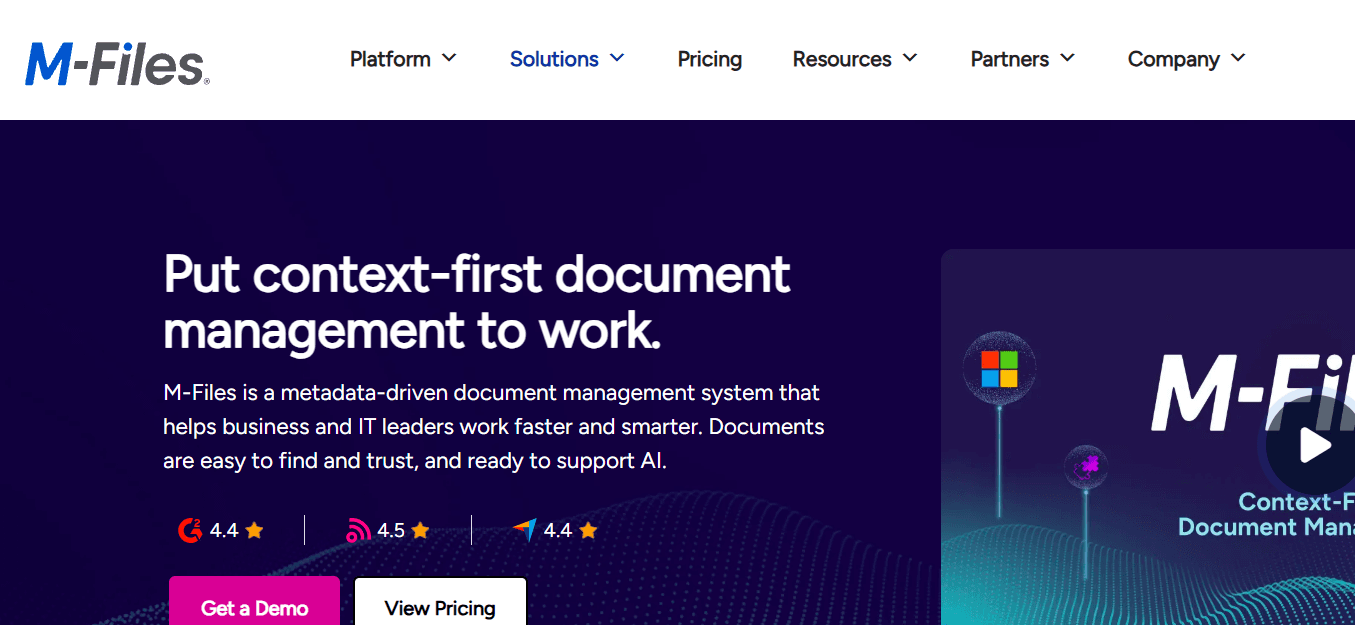Play the M-Files video

pyautogui.click(x=1315, y=445)
